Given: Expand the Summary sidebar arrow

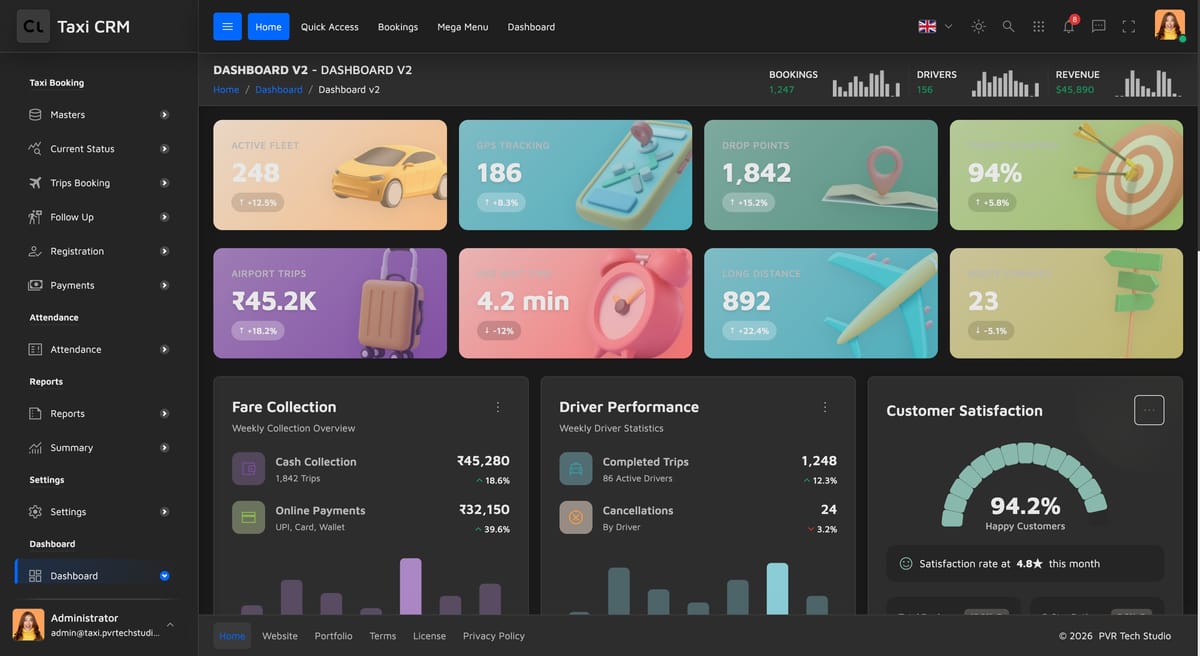Looking at the screenshot, I should [x=164, y=447].
